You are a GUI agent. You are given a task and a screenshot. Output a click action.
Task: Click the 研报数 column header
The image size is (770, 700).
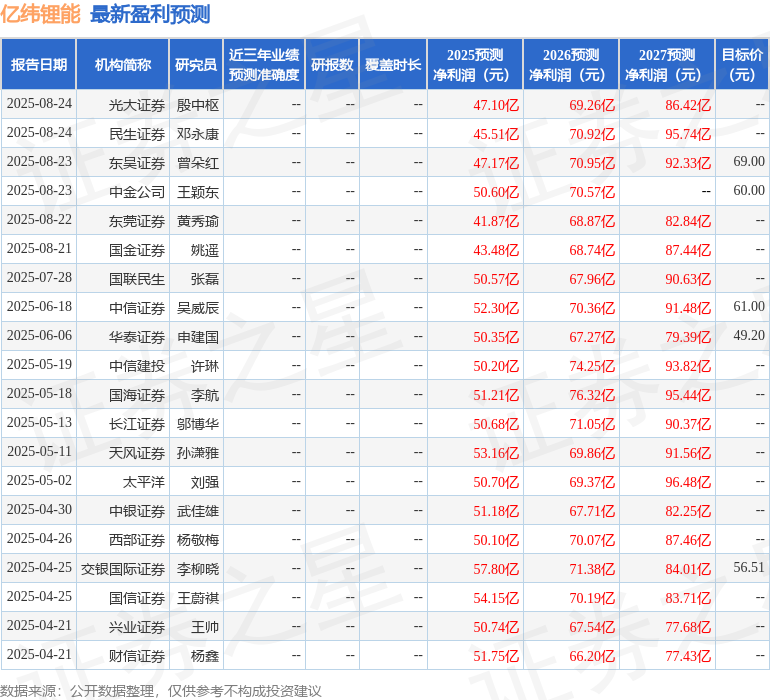tap(332, 64)
